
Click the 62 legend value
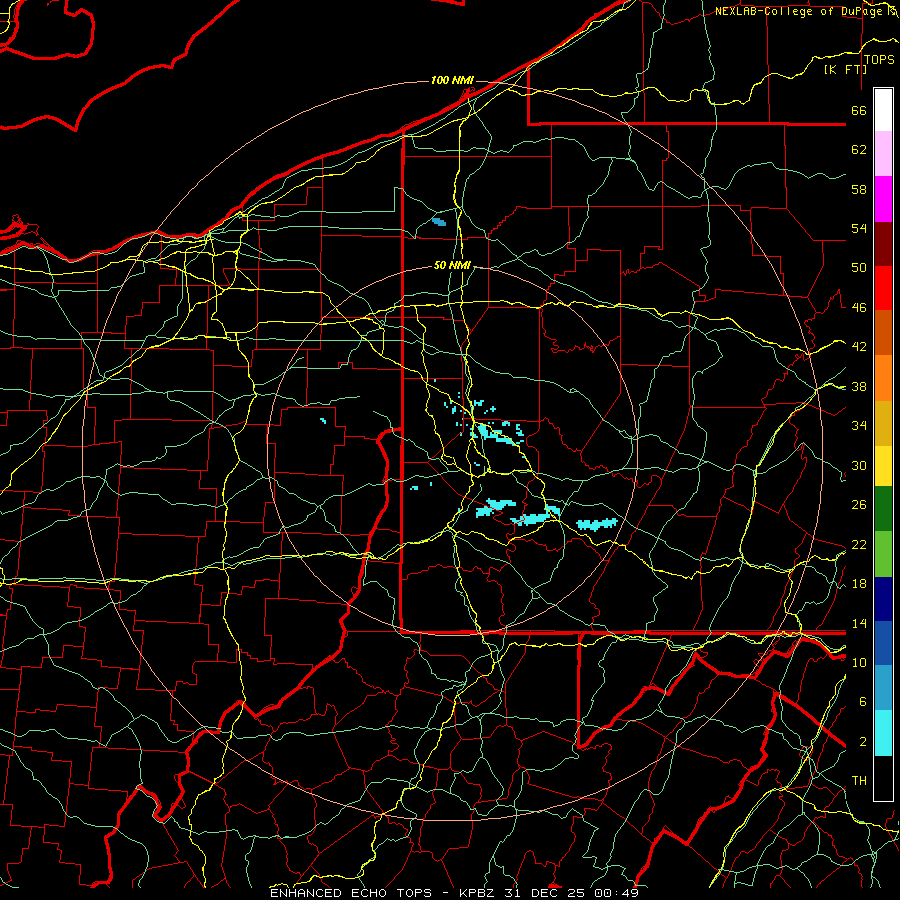pos(859,150)
